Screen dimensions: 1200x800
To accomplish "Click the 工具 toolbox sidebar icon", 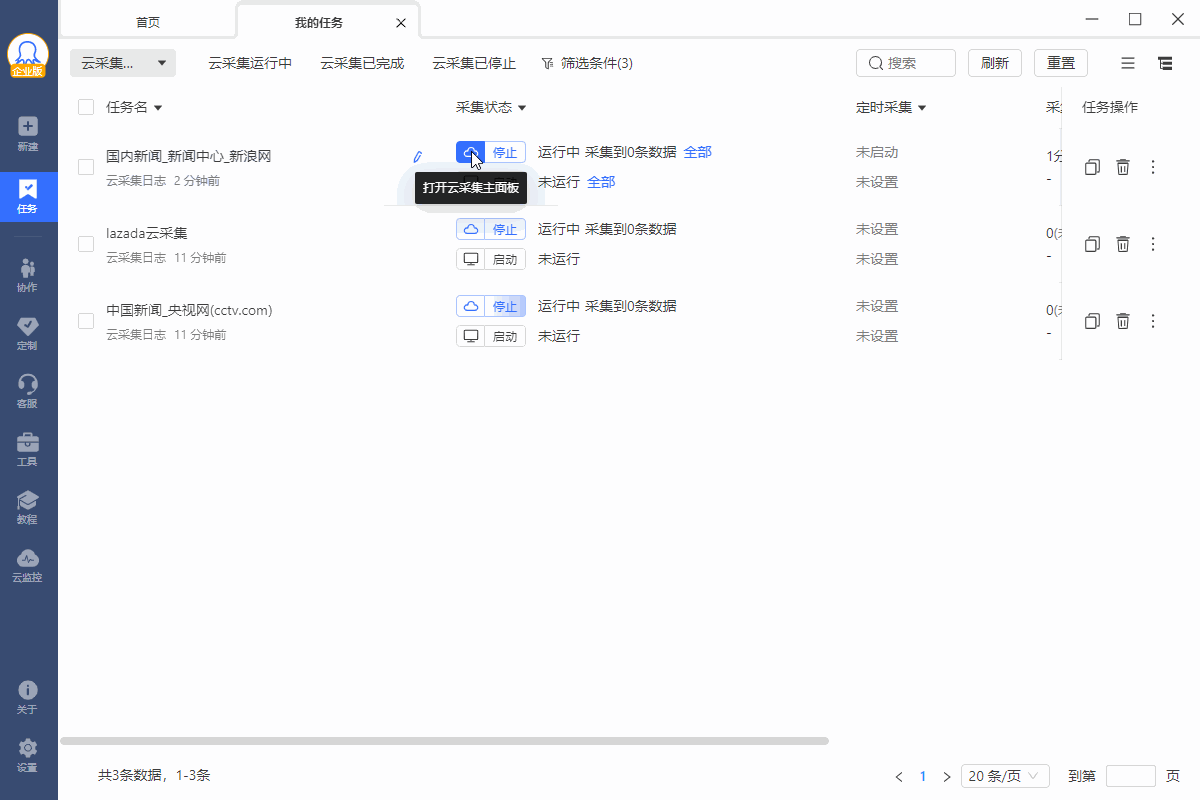I will click(x=28, y=449).
